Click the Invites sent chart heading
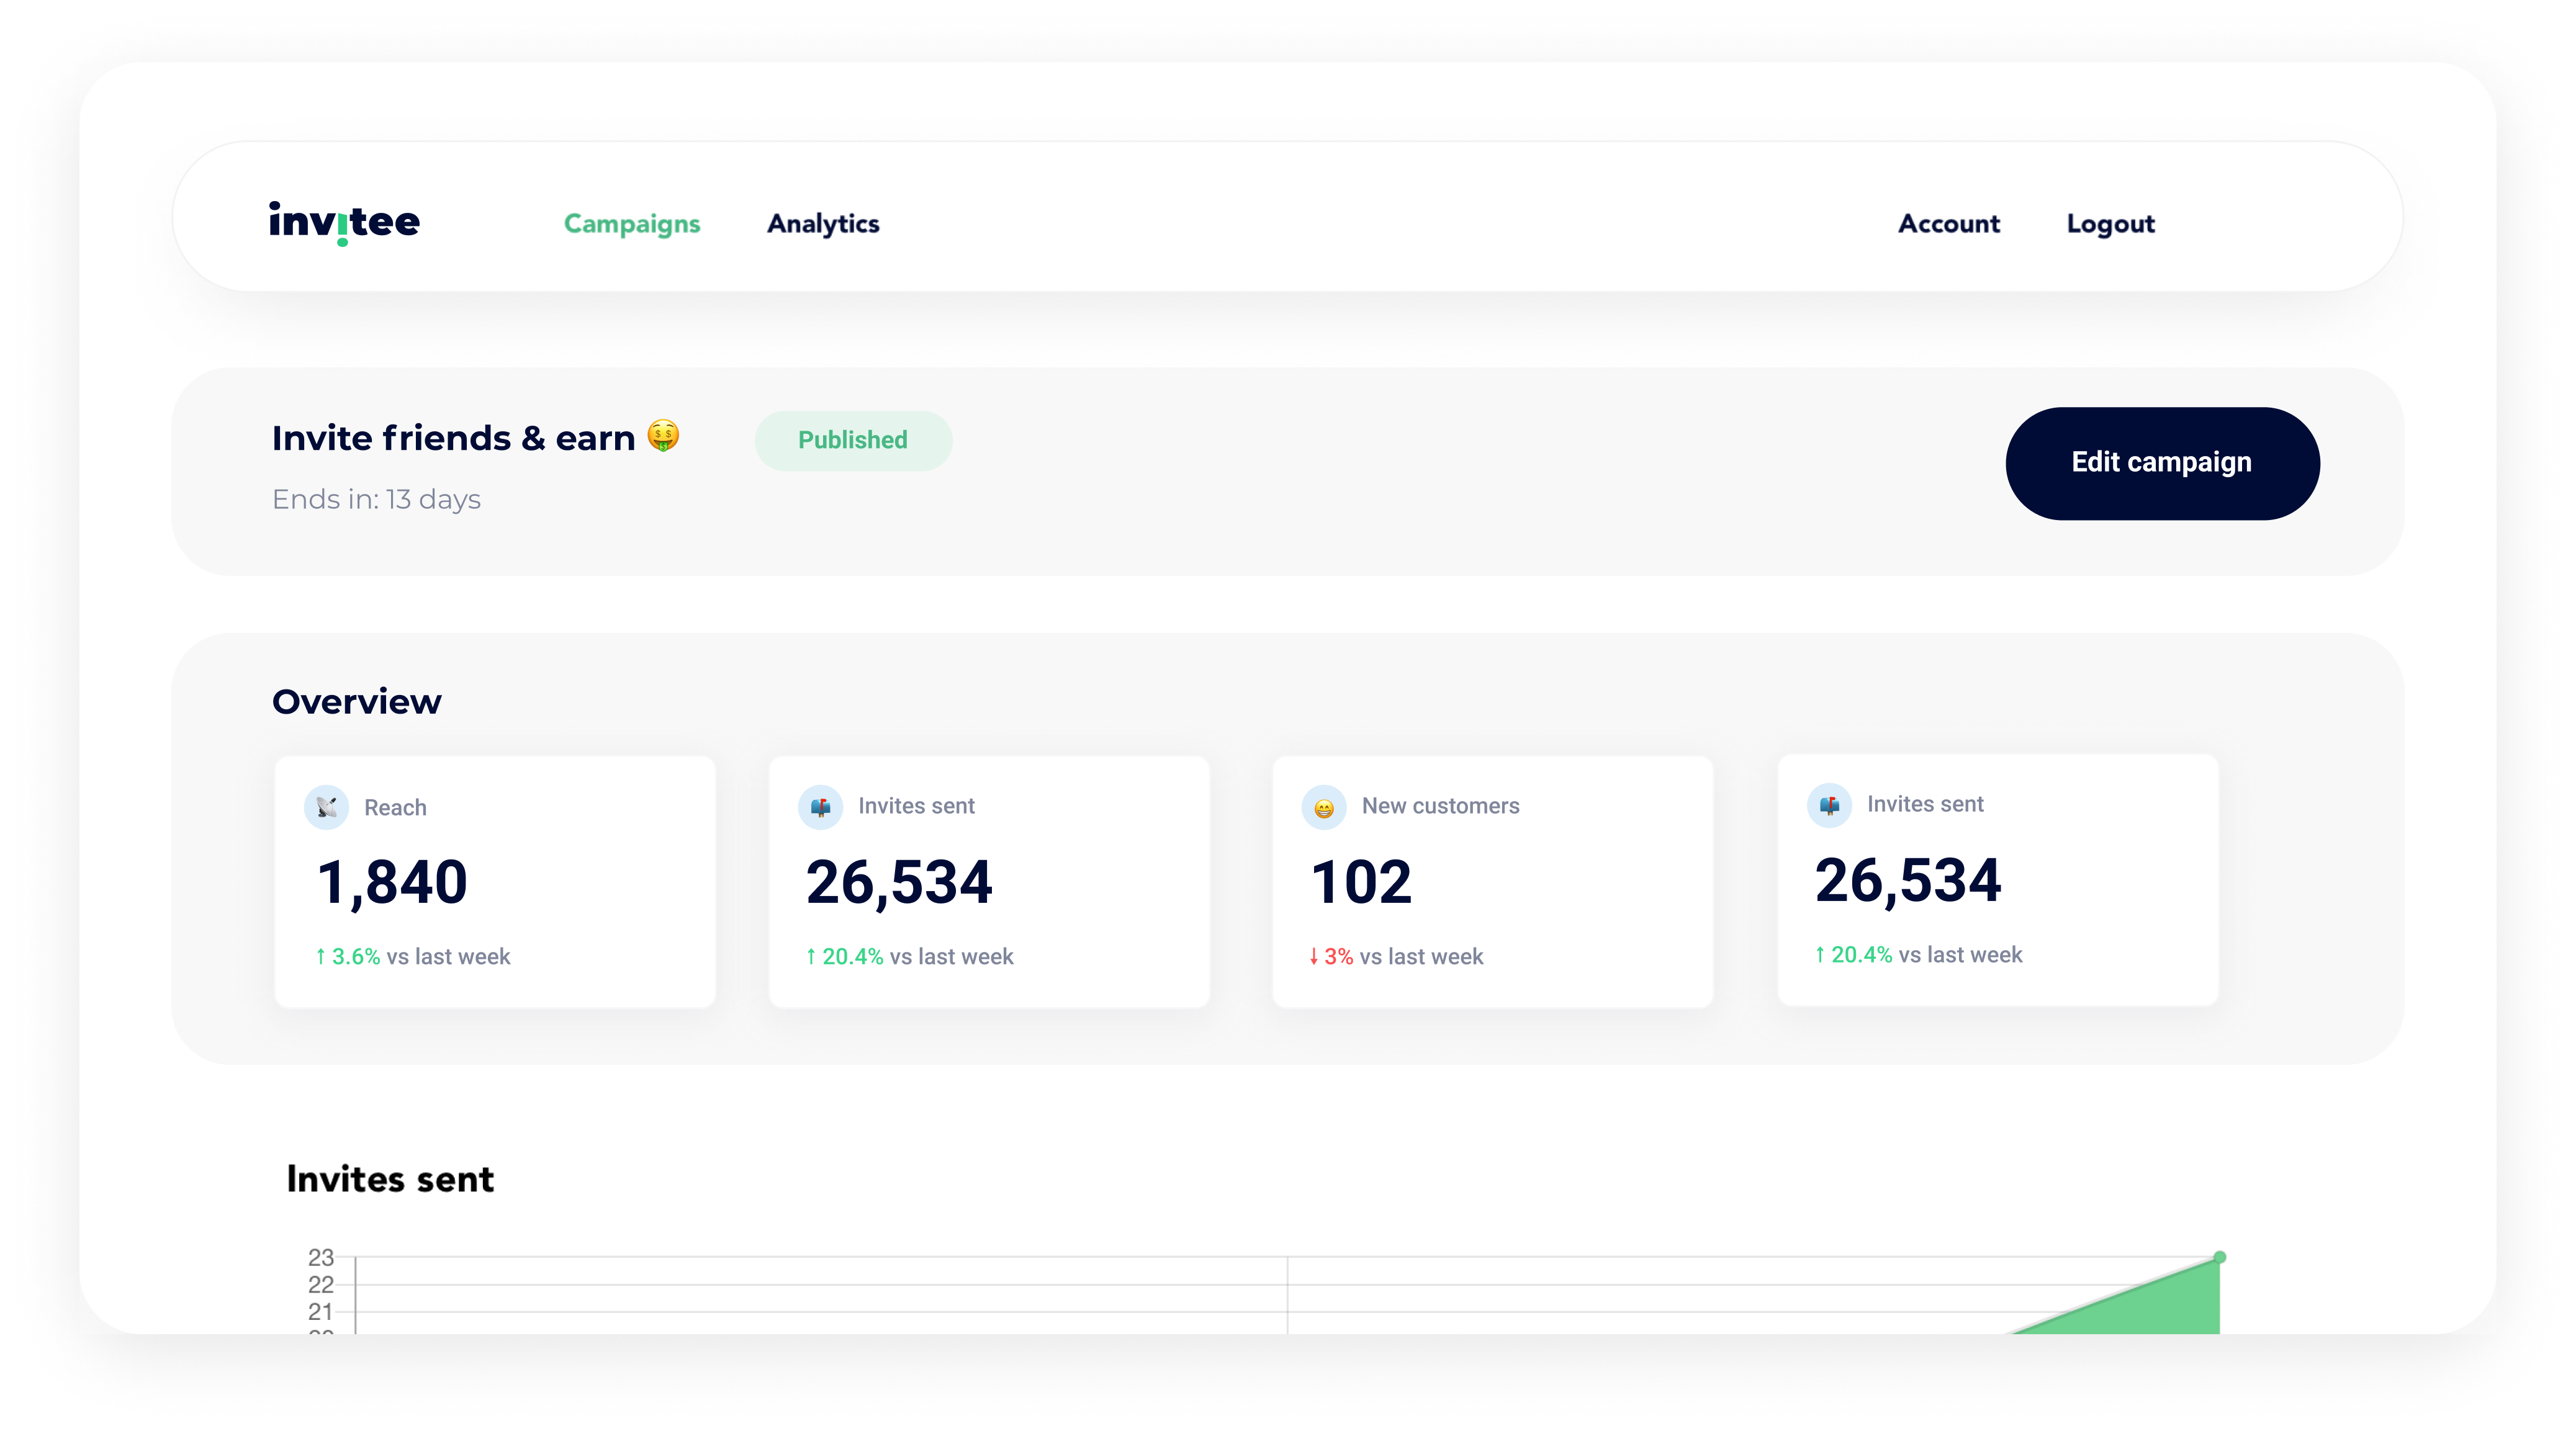The width and height of the screenshot is (2576, 1431). click(390, 1179)
